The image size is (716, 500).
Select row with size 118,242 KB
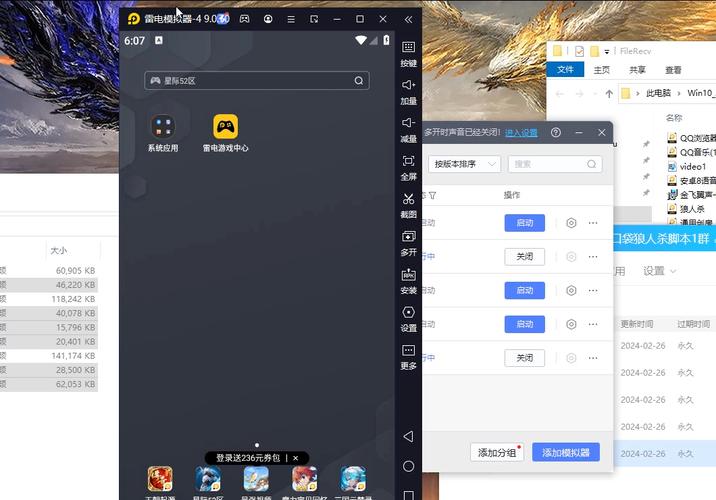click(x=49, y=299)
